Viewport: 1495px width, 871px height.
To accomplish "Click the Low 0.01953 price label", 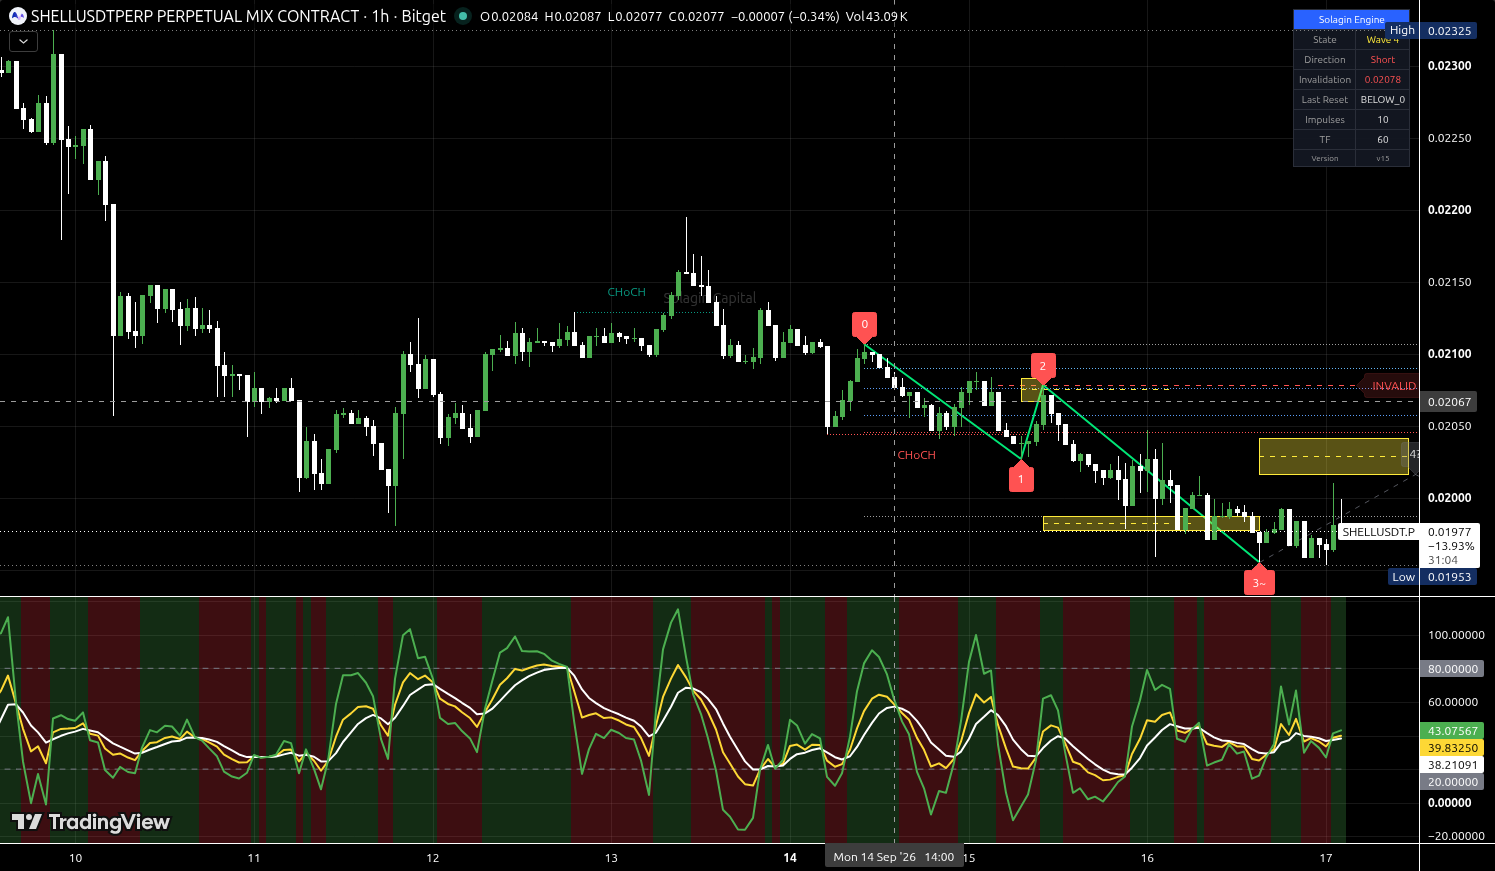I will coord(1433,577).
